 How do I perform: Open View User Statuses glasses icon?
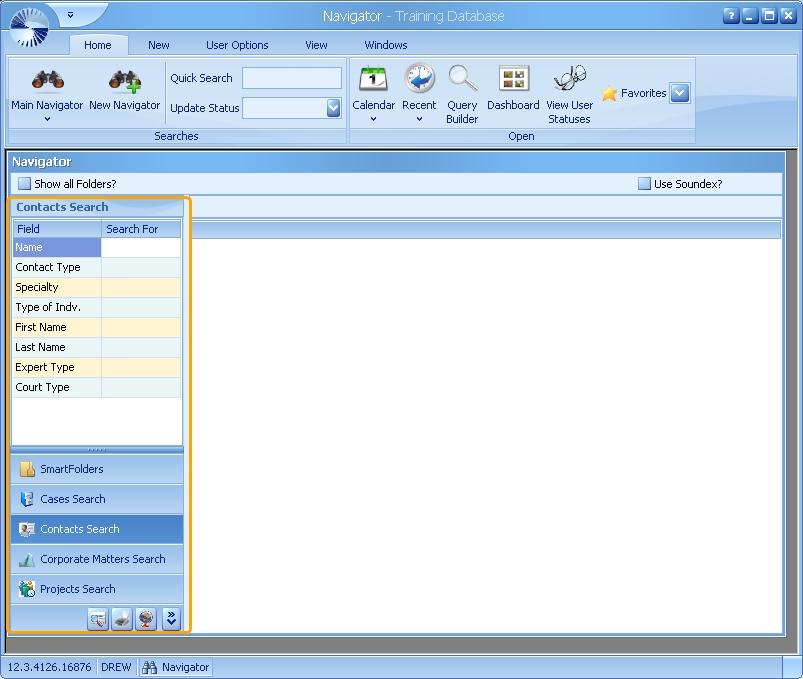point(569,78)
